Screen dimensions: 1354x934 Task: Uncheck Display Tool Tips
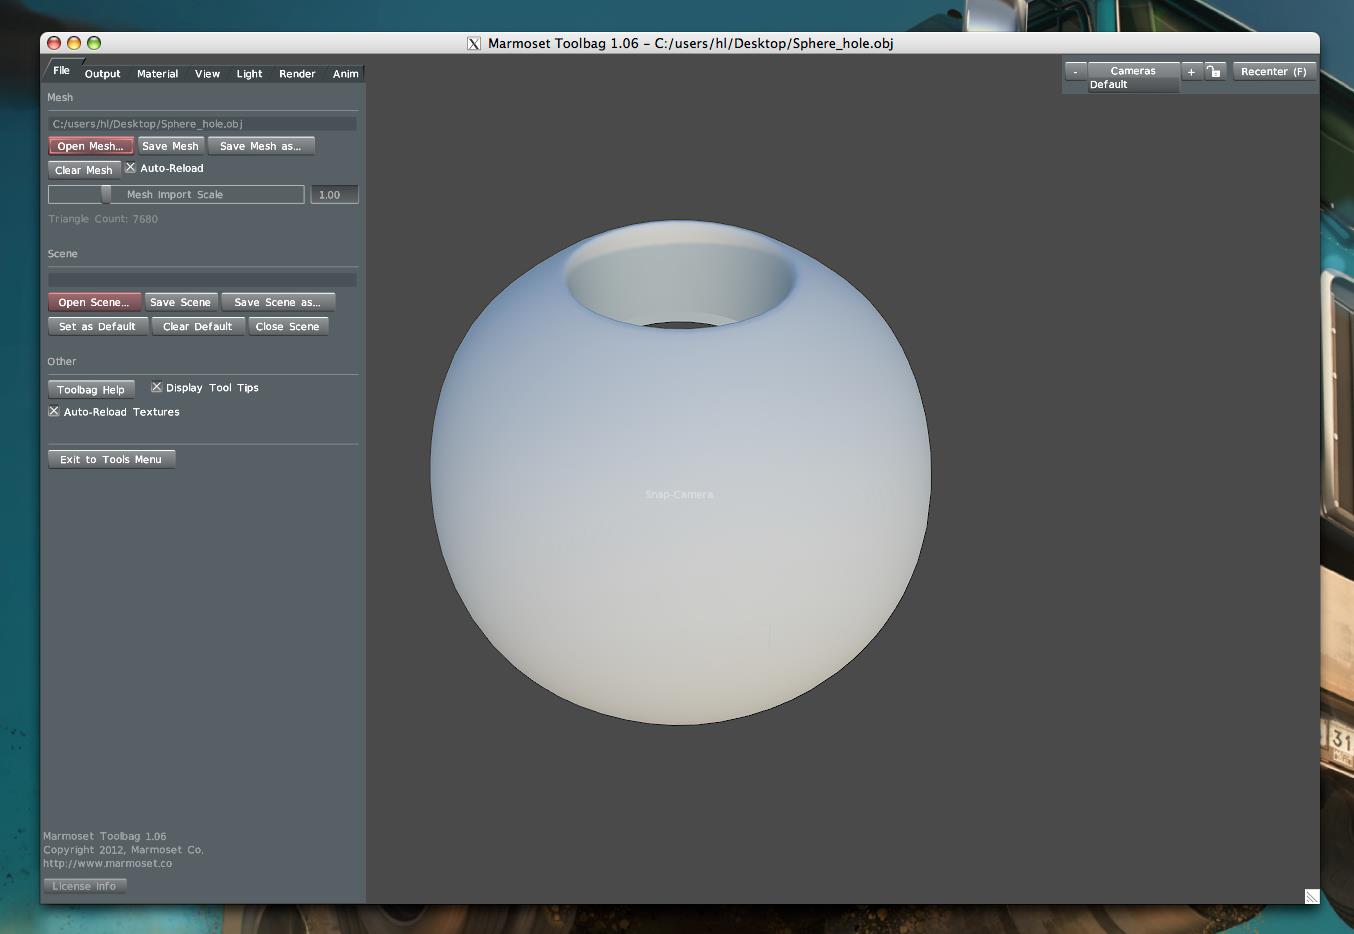click(157, 387)
